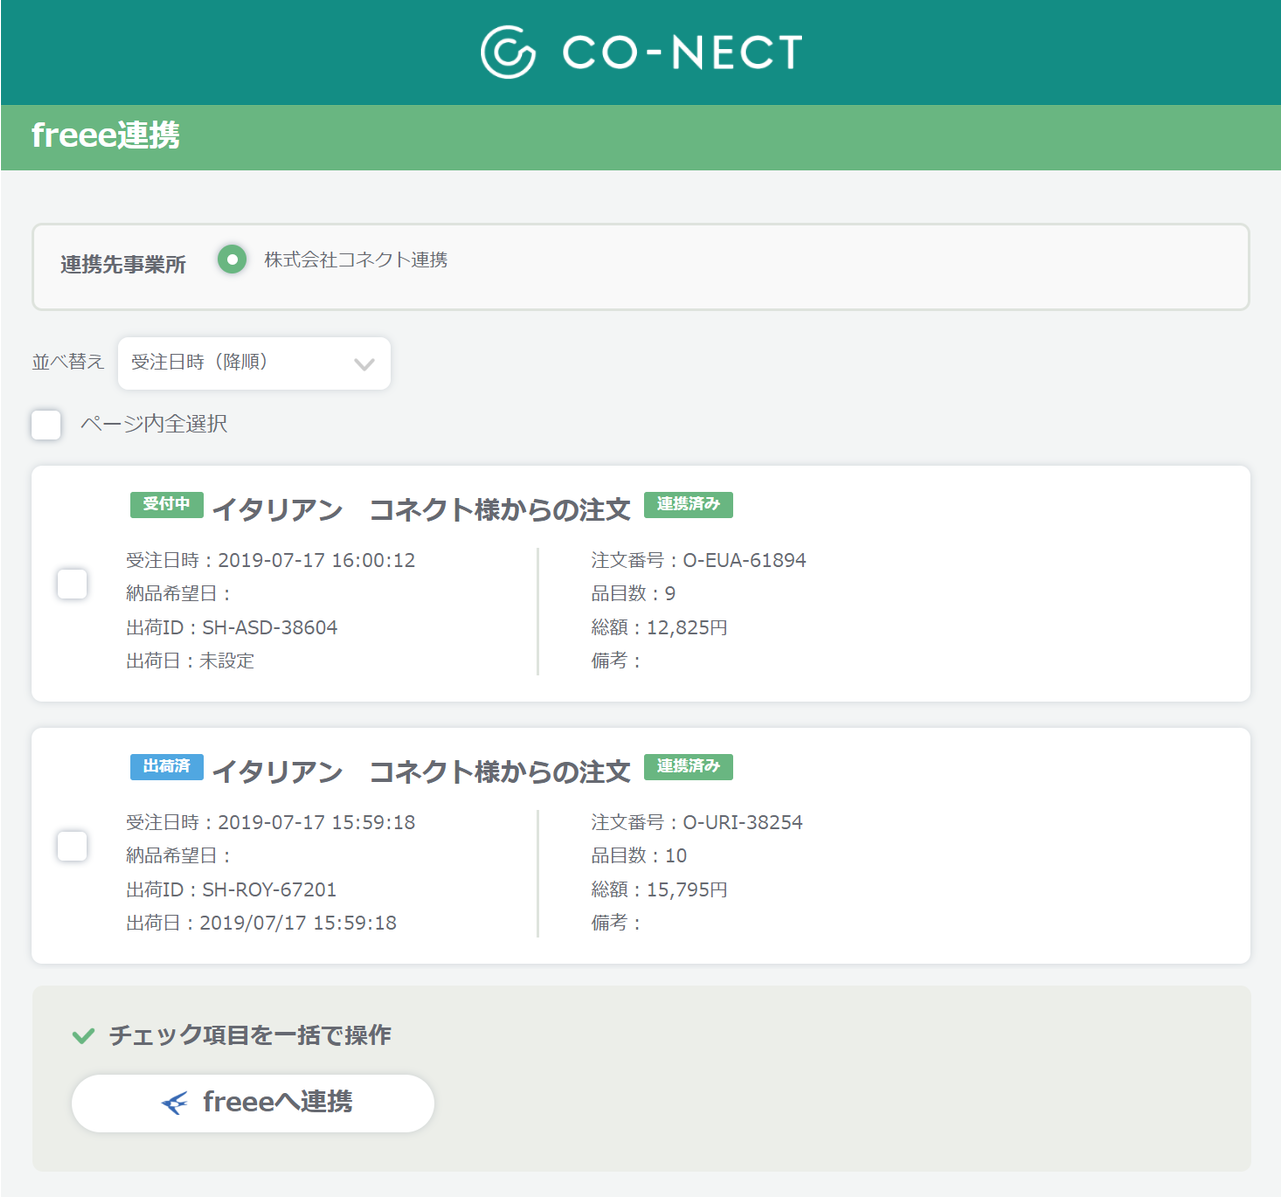Tick checkbox for order O-URI-38254
The width and height of the screenshot is (1281, 1197).
click(x=72, y=846)
